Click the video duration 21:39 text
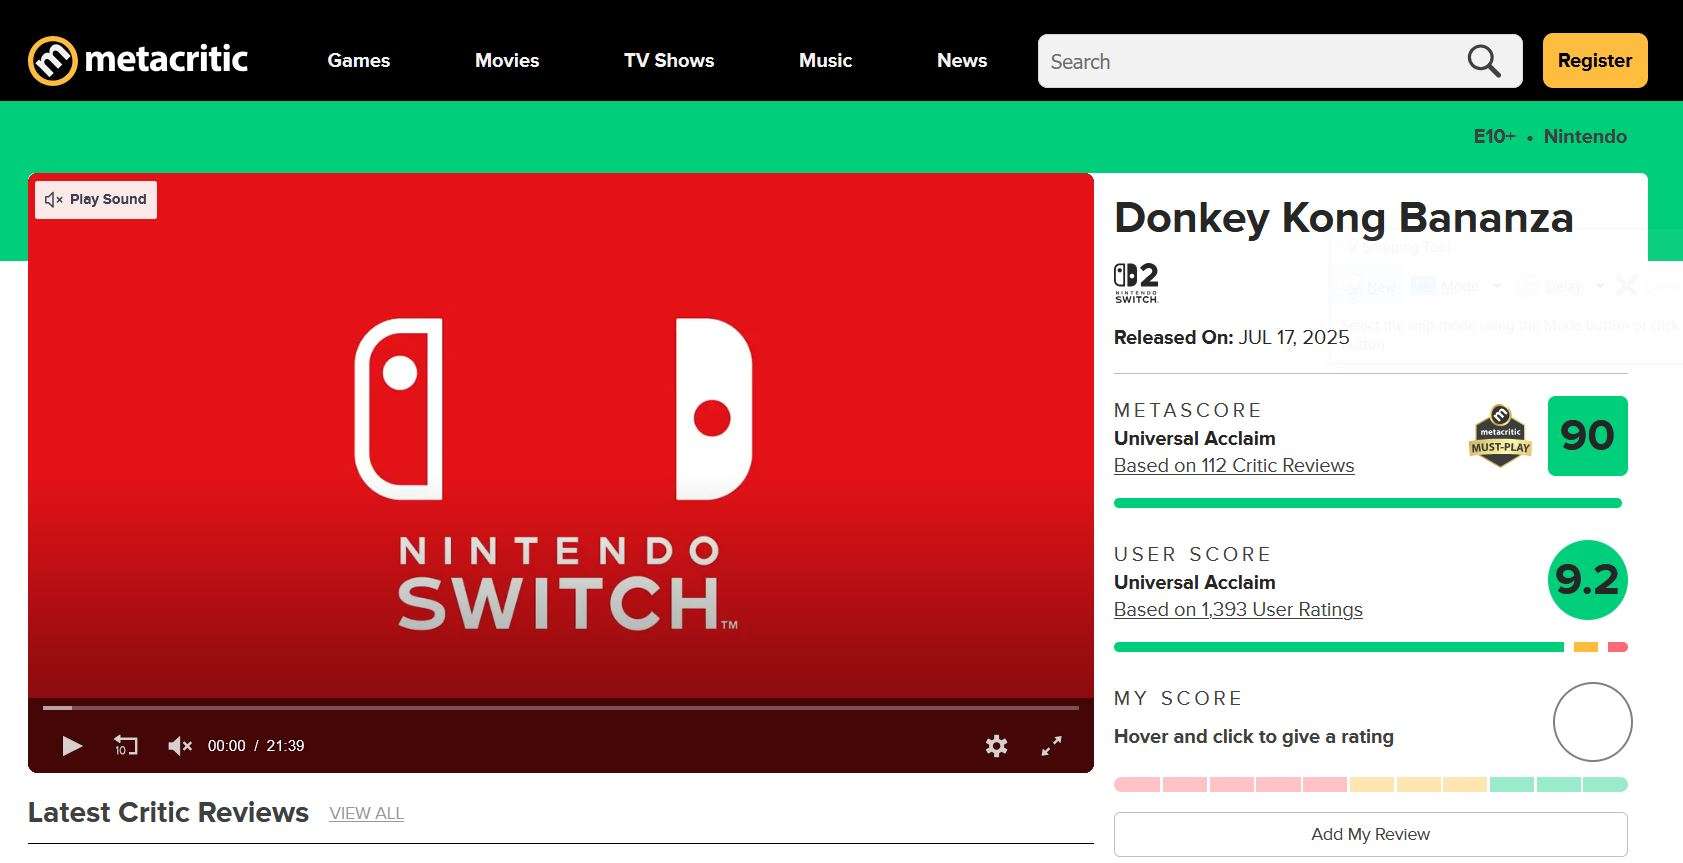1683x863 pixels. point(285,746)
